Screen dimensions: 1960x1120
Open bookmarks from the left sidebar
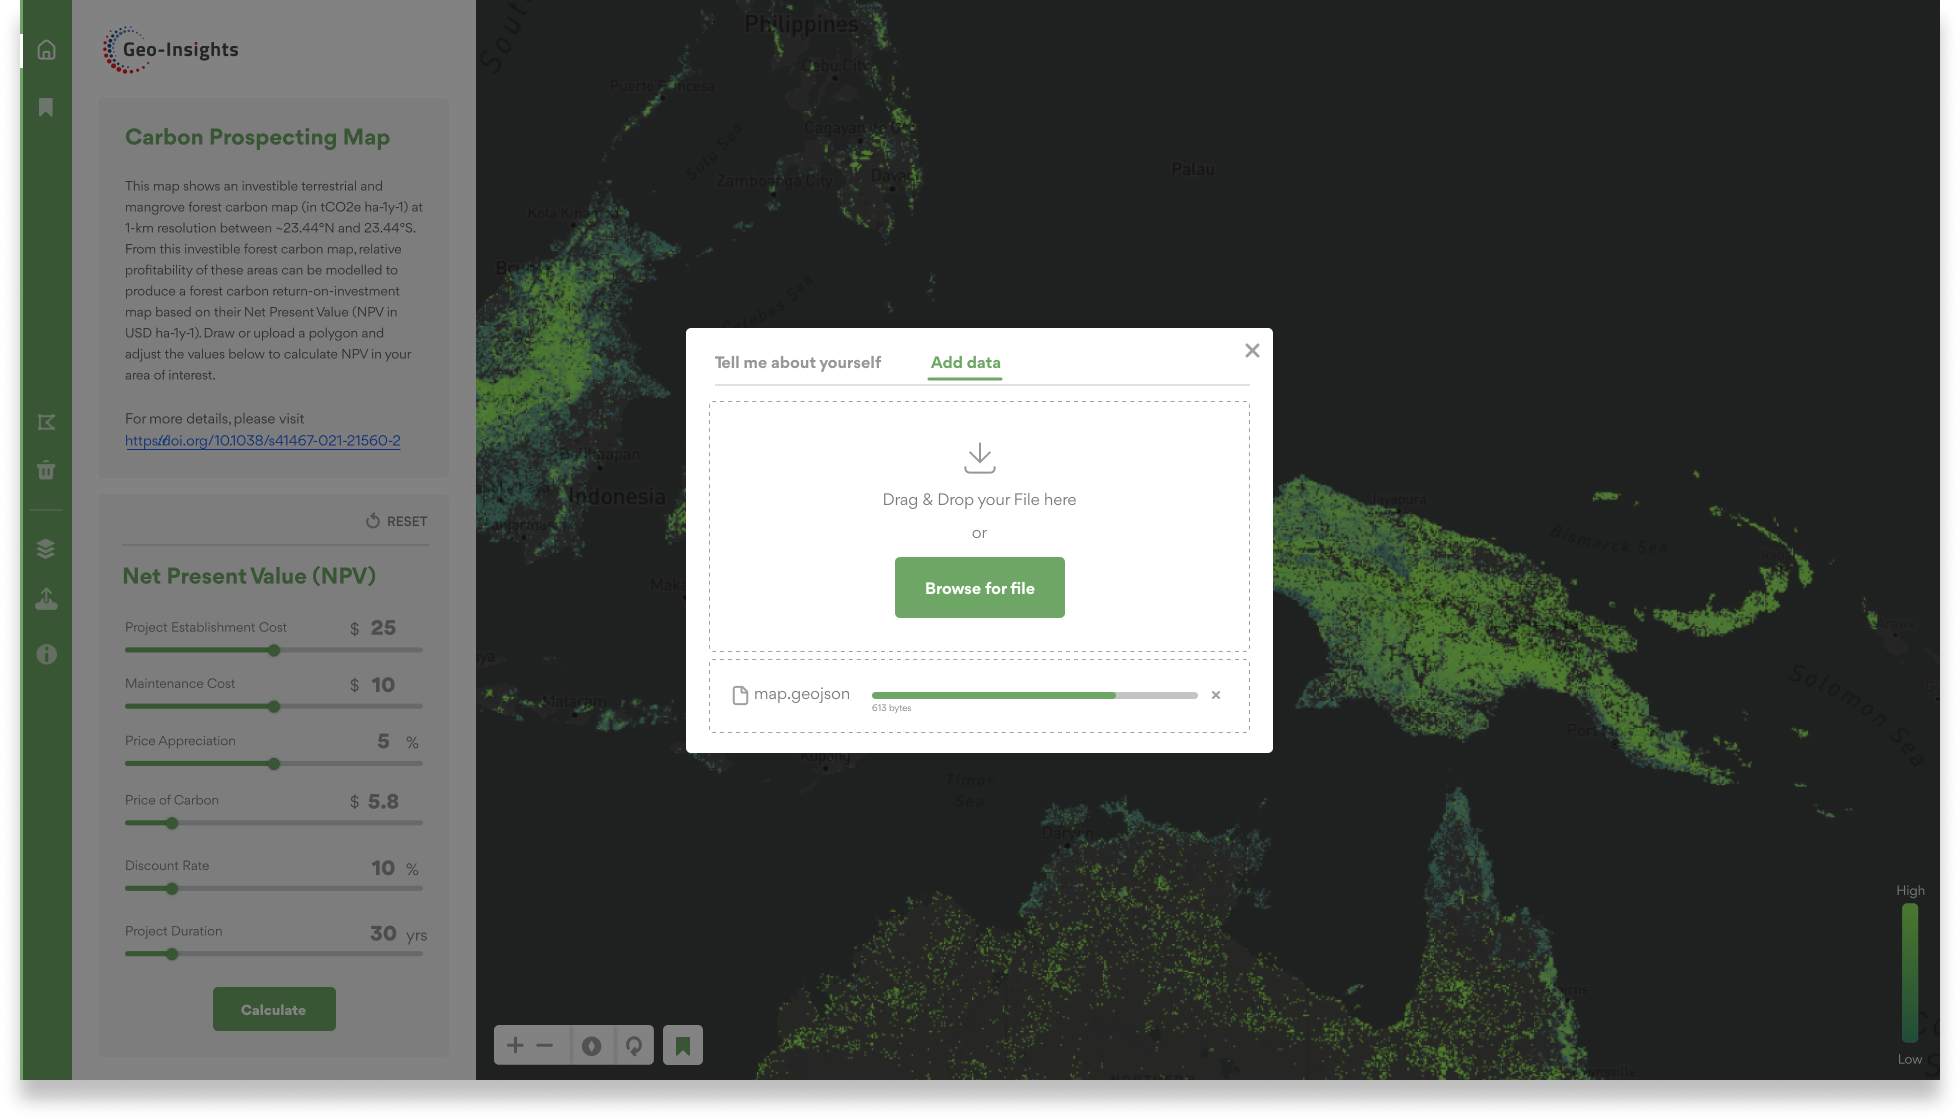pyautogui.click(x=46, y=107)
